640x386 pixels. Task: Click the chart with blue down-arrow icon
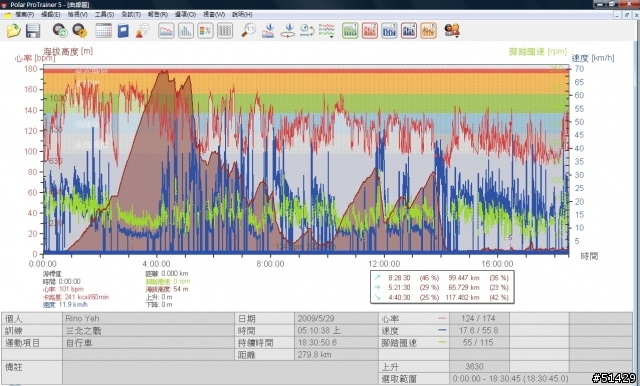268,31
